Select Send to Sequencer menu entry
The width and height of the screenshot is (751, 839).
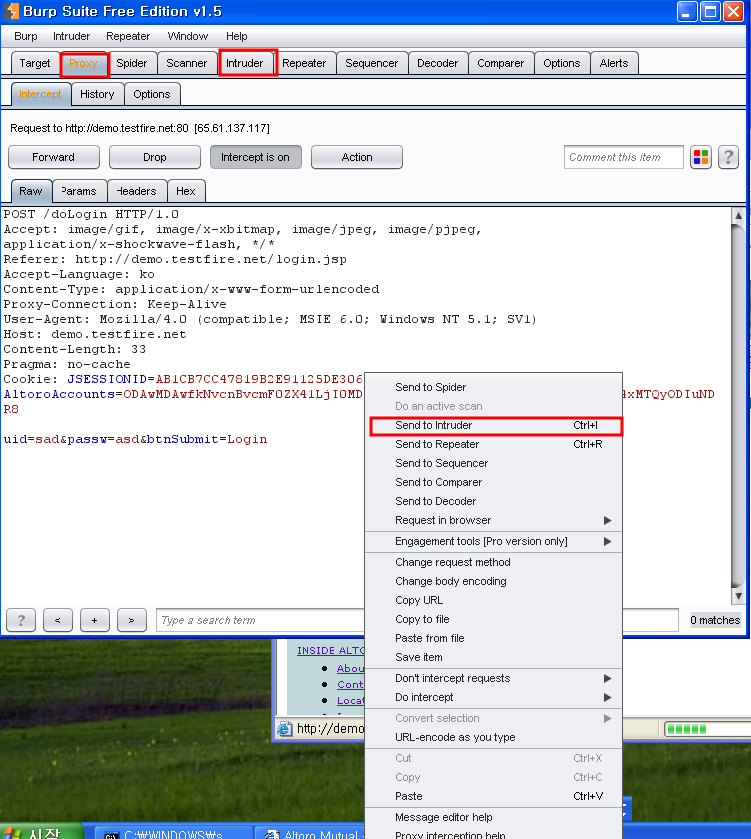click(493, 463)
